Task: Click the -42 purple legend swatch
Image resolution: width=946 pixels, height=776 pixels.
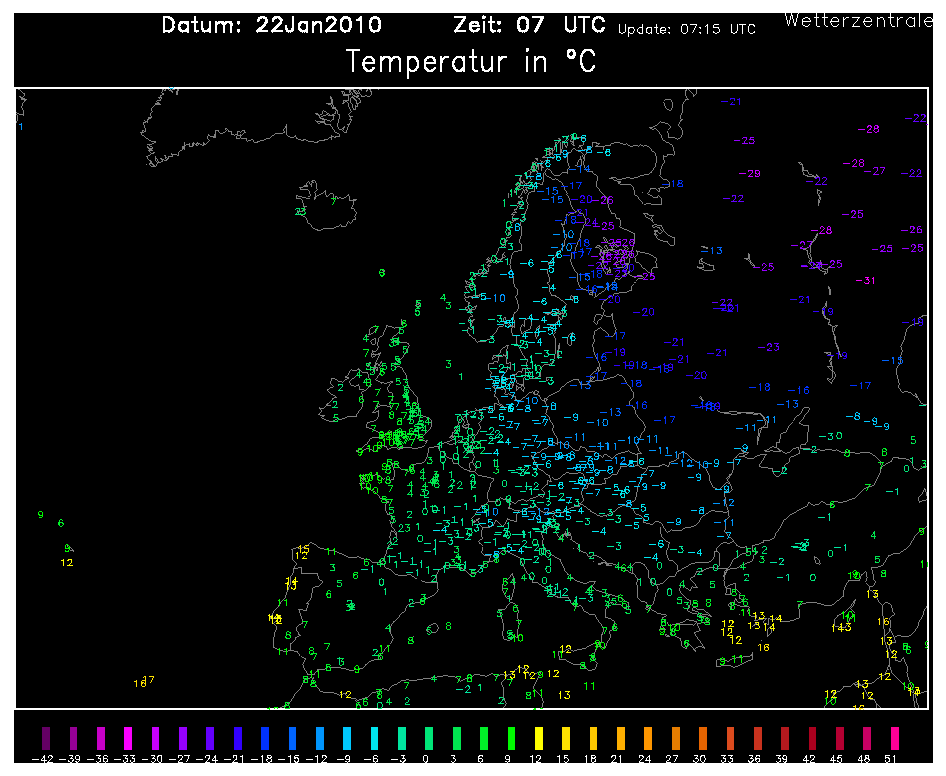Action: (x=43, y=739)
